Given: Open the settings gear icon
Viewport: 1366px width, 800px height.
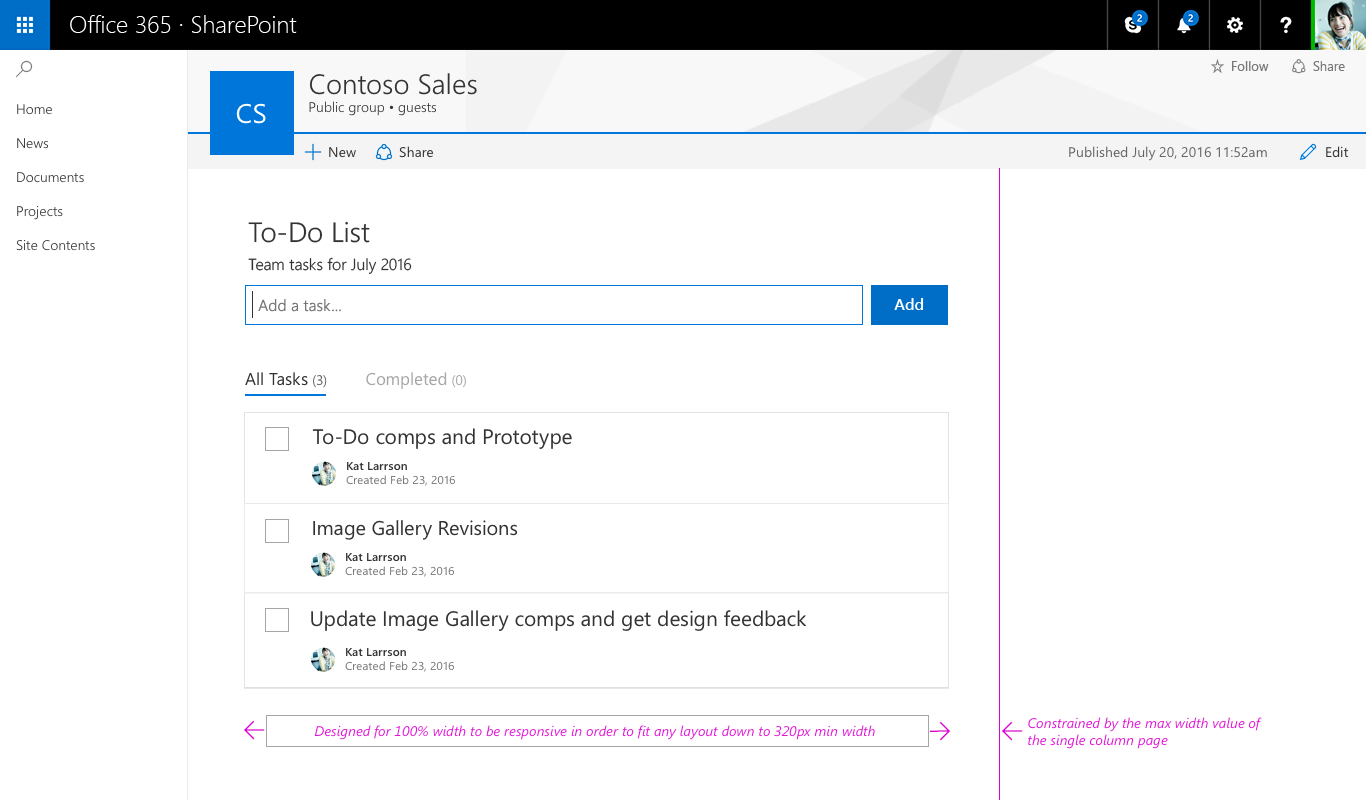Looking at the screenshot, I should (x=1235, y=25).
